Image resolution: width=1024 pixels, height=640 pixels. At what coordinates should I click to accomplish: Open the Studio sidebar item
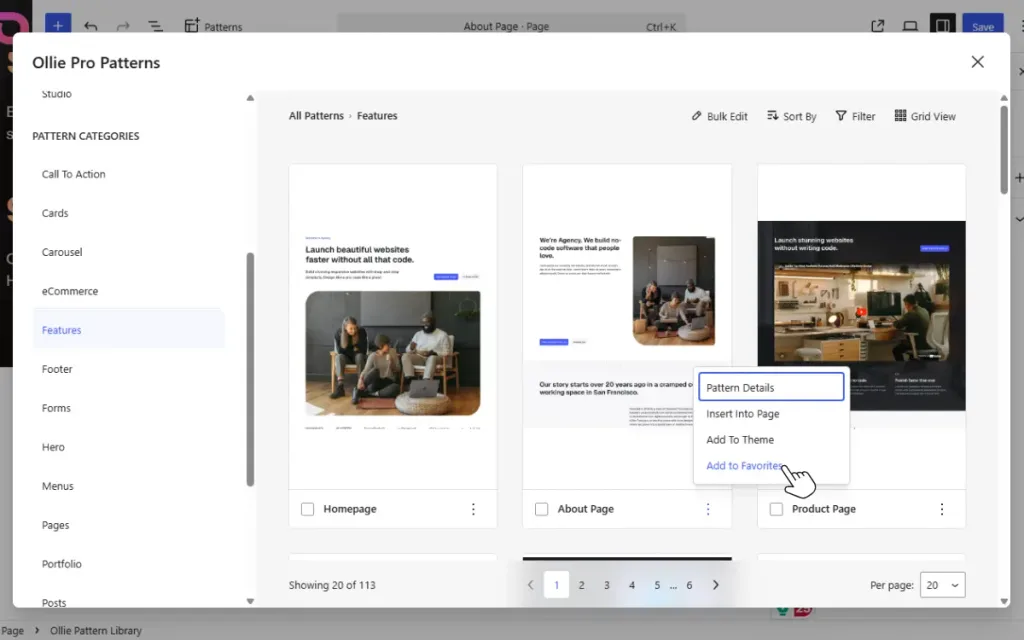tap(57, 94)
